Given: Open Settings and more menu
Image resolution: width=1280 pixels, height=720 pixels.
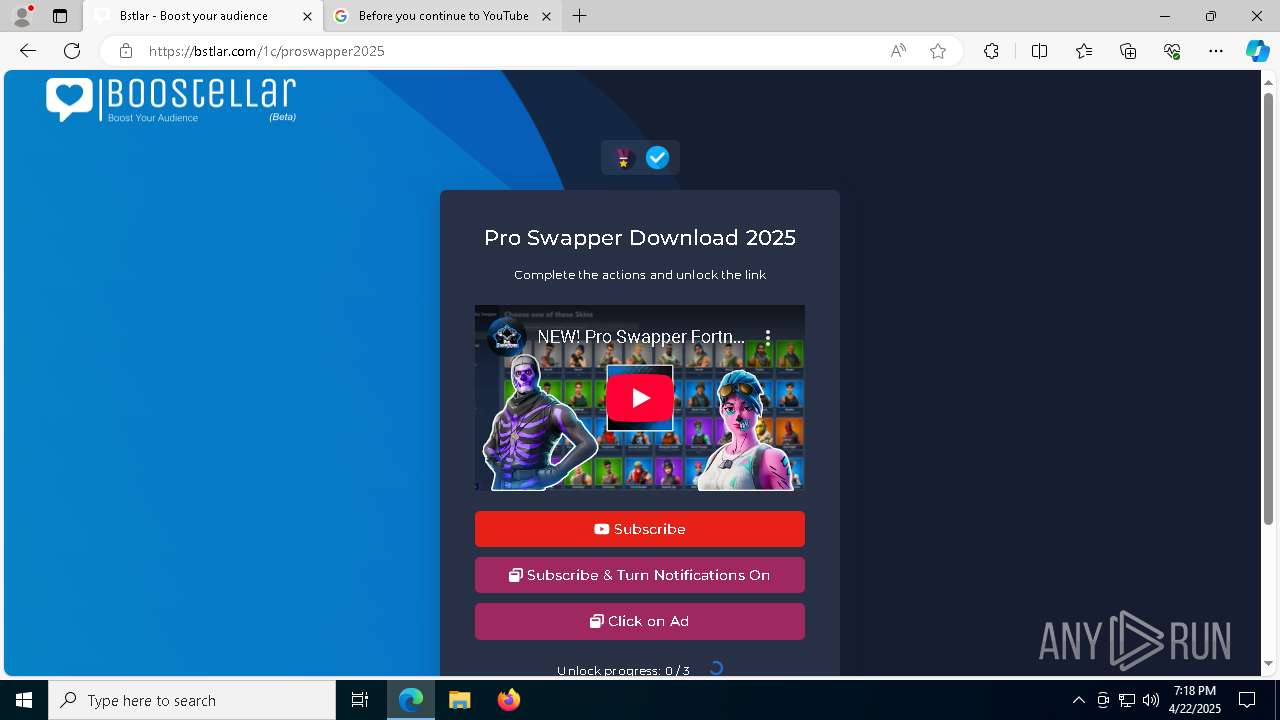Looking at the screenshot, I should 1216,51.
